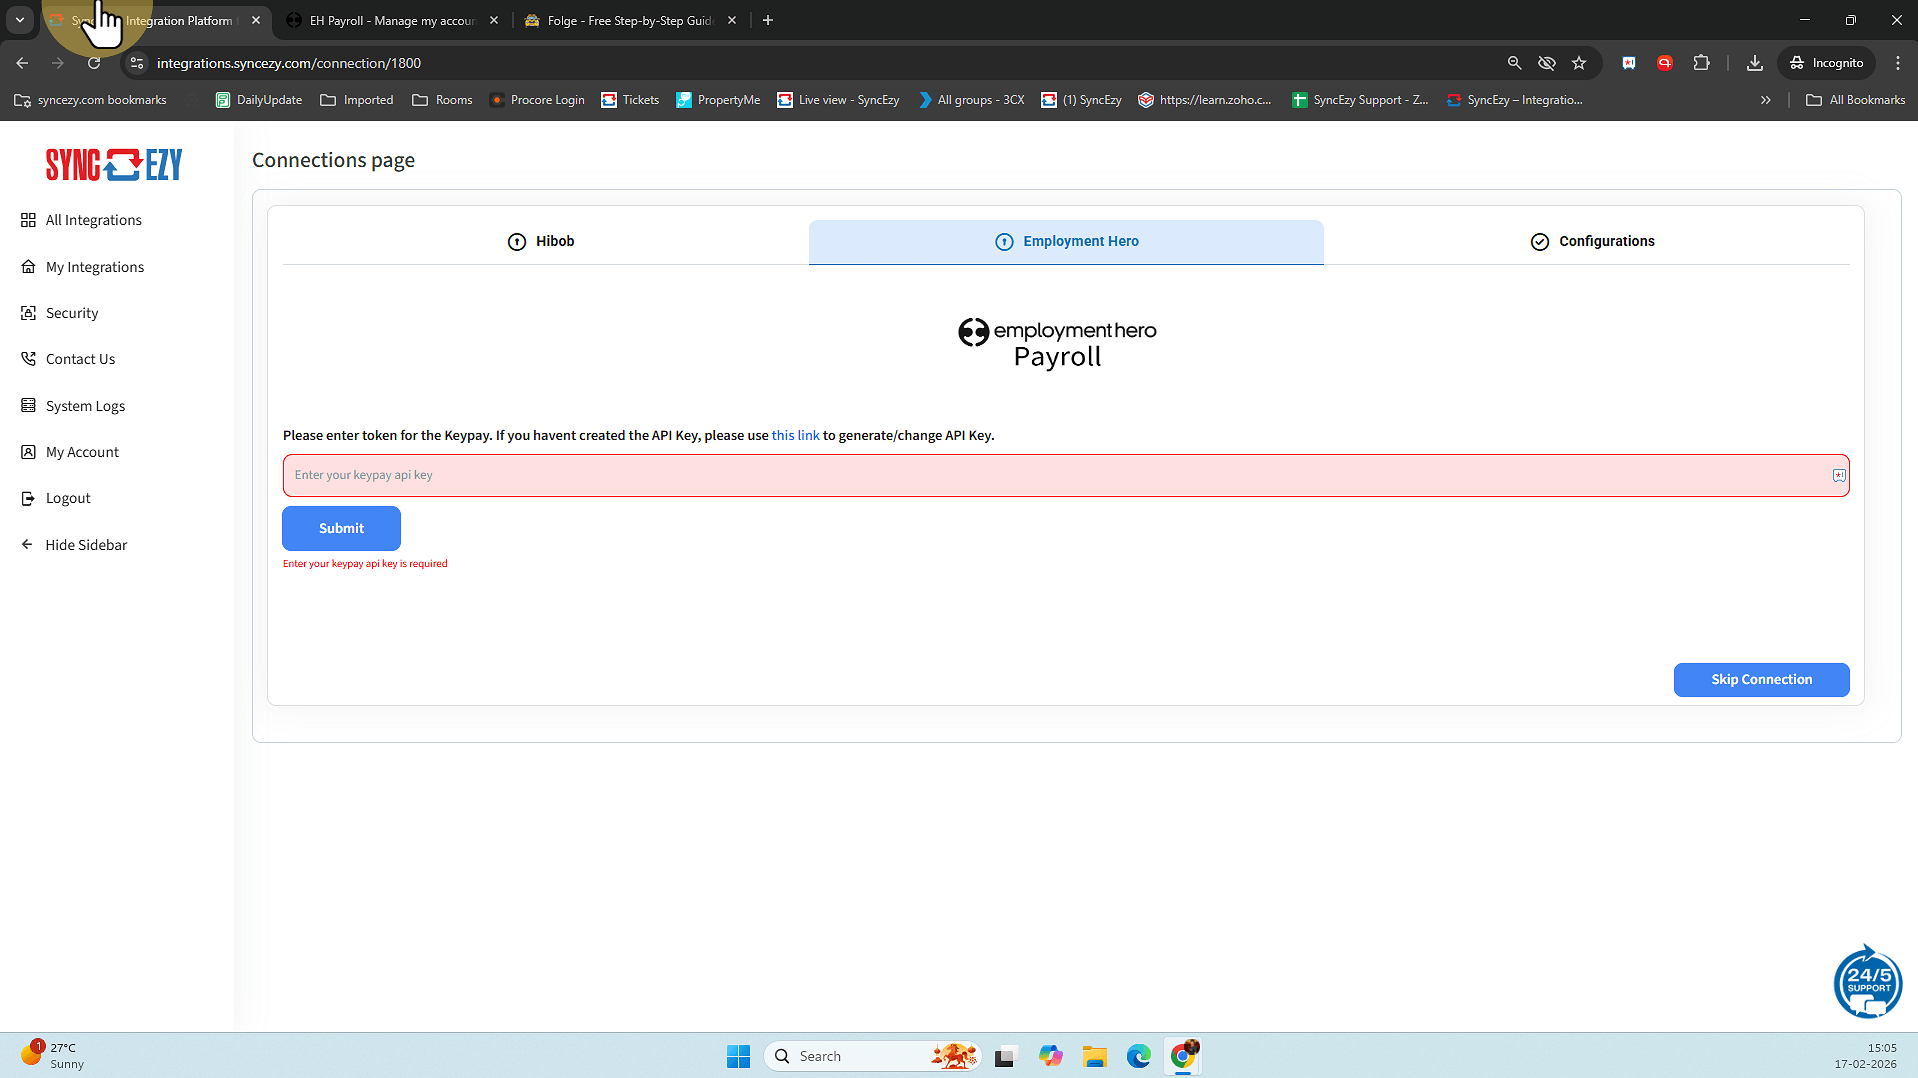Open the 24/5 support chat widget
This screenshot has width=1918, height=1078.
click(x=1867, y=982)
